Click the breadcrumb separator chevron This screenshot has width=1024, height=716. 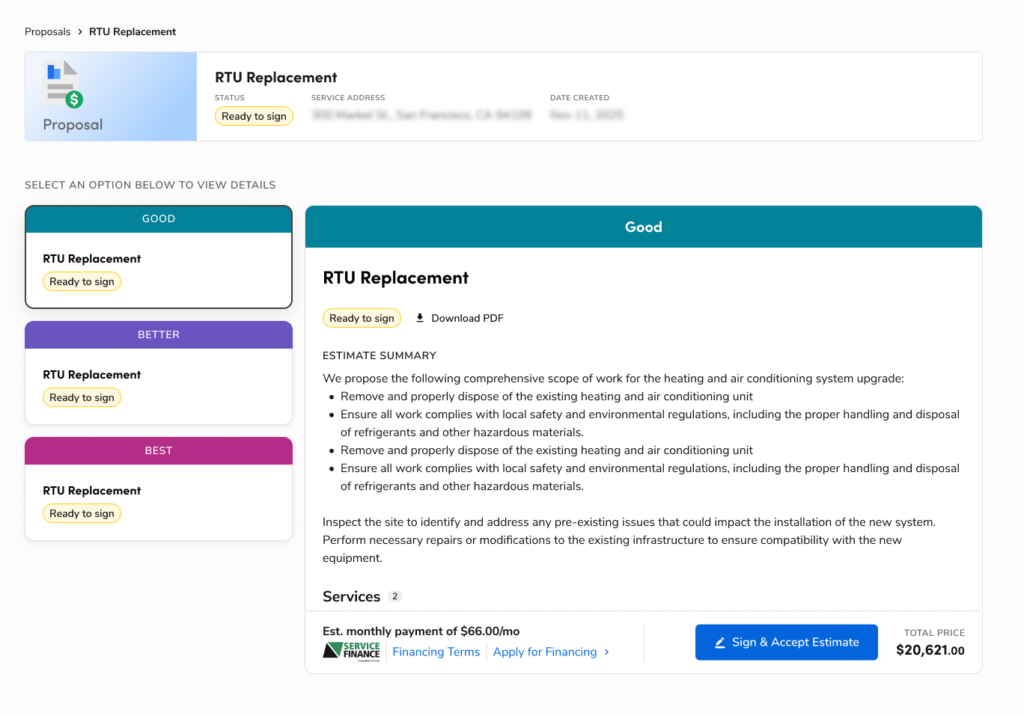tap(80, 32)
